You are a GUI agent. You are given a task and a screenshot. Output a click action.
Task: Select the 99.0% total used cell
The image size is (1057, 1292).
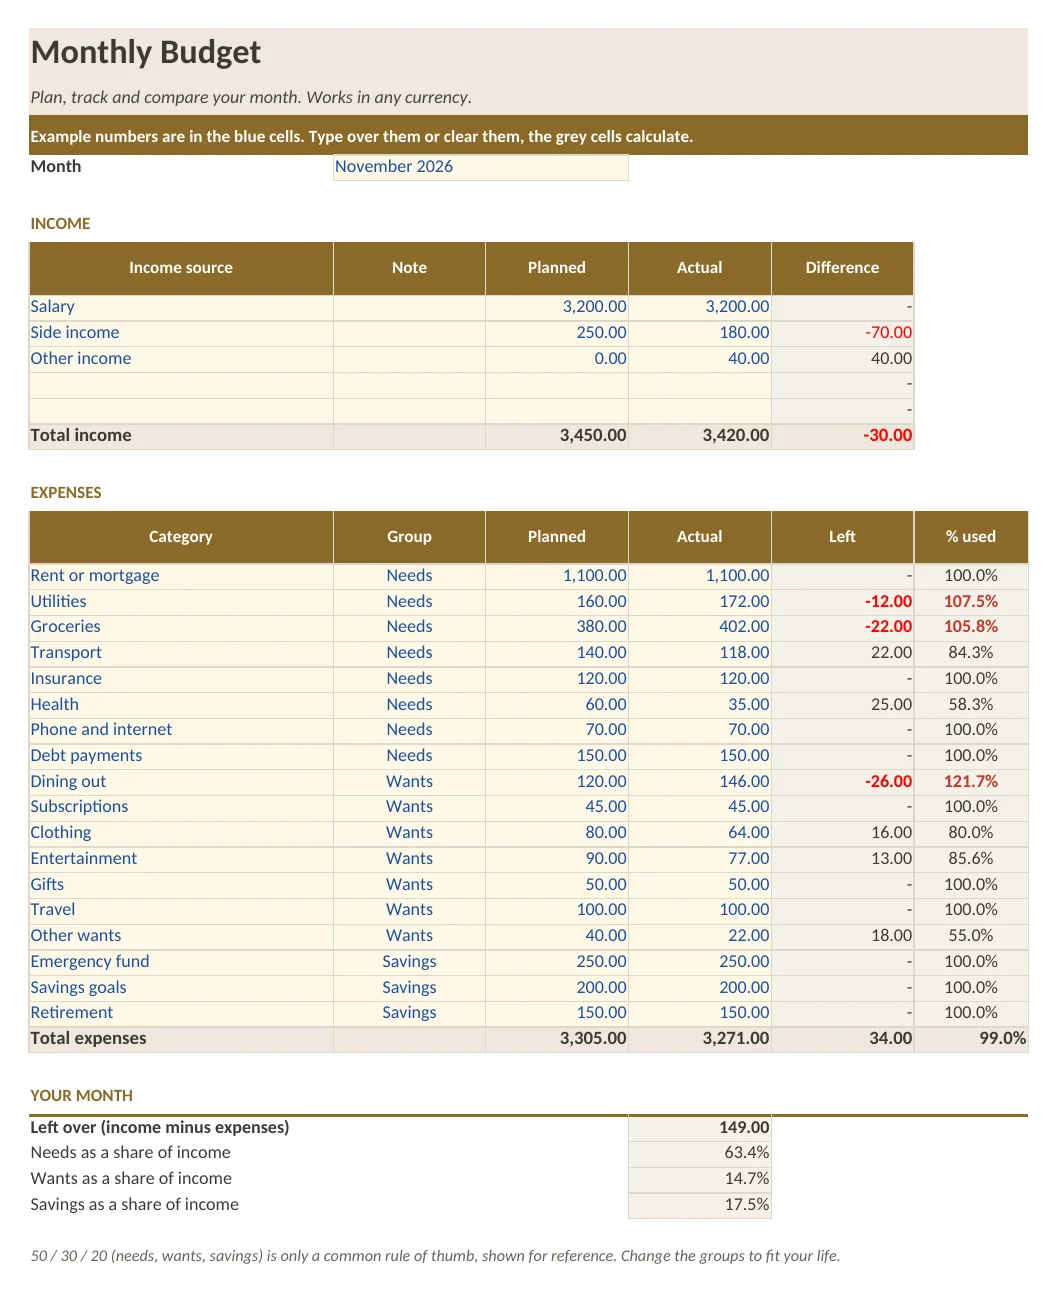tap(971, 1039)
